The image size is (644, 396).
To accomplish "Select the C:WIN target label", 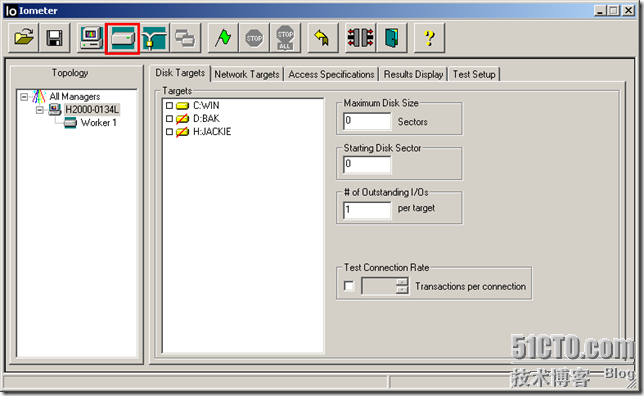I will (x=206, y=106).
